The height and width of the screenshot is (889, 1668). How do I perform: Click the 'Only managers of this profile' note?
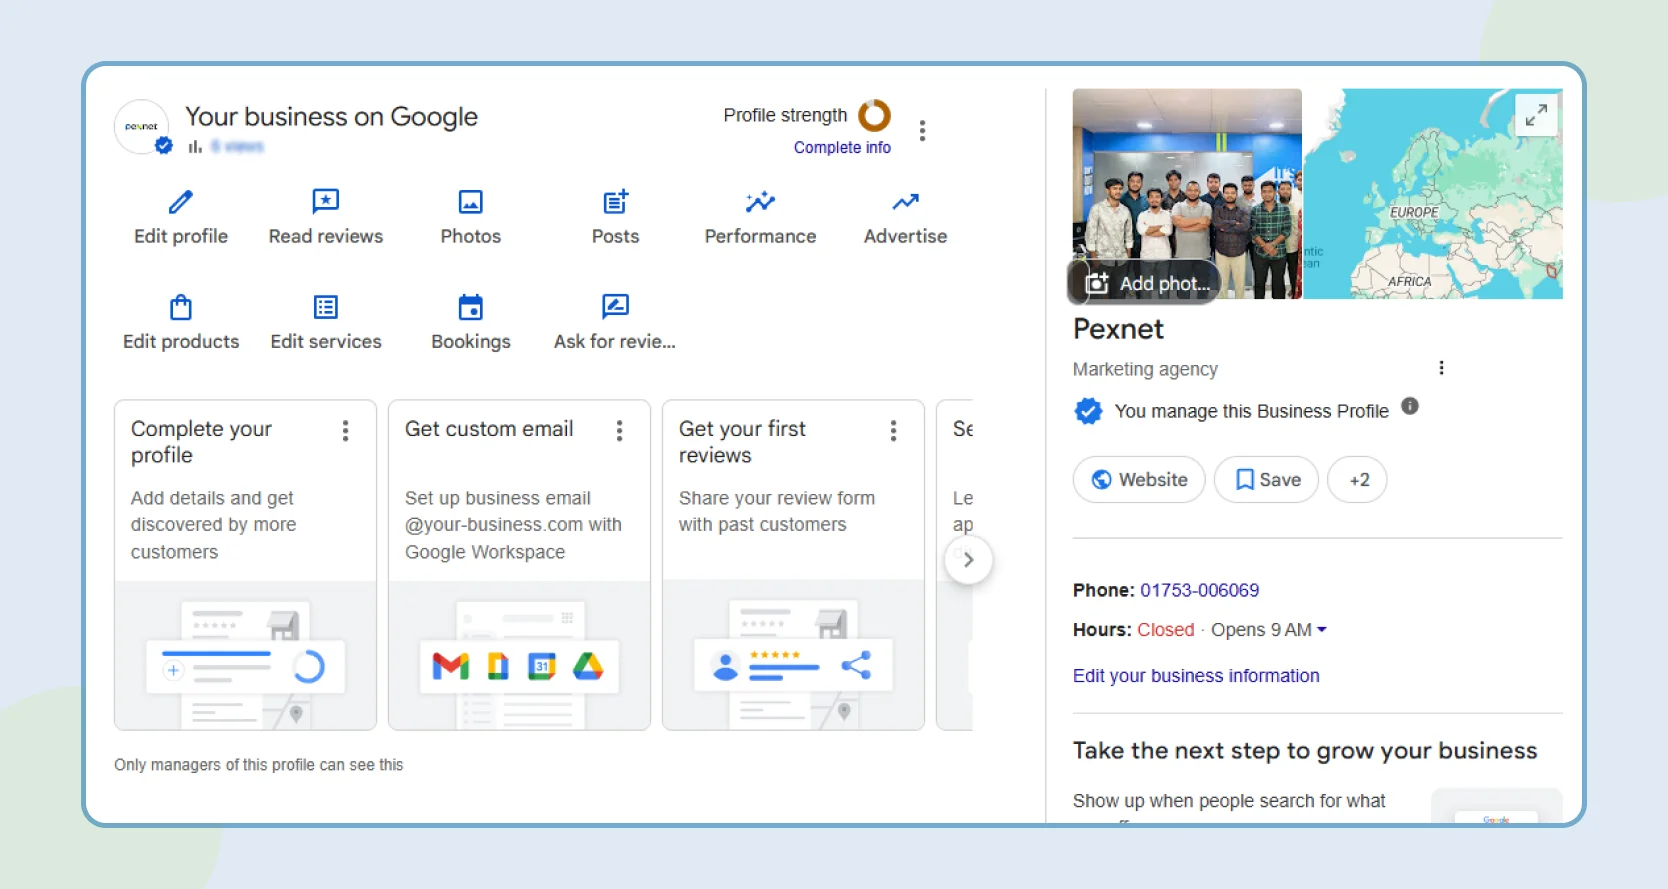(x=258, y=765)
